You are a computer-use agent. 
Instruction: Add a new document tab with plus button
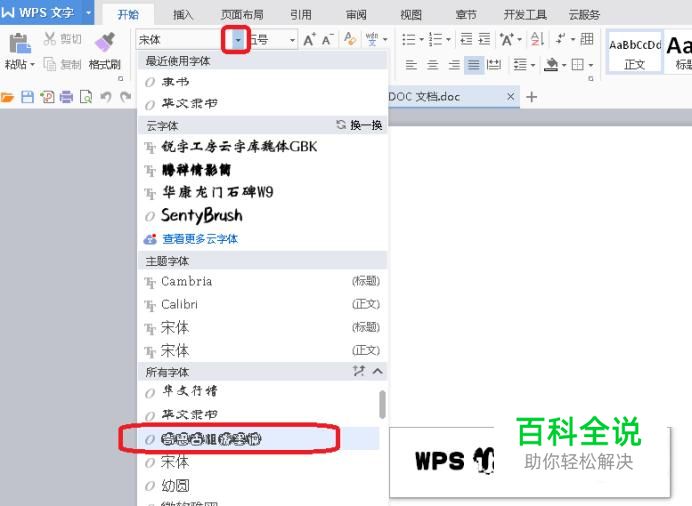pos(532,97)
